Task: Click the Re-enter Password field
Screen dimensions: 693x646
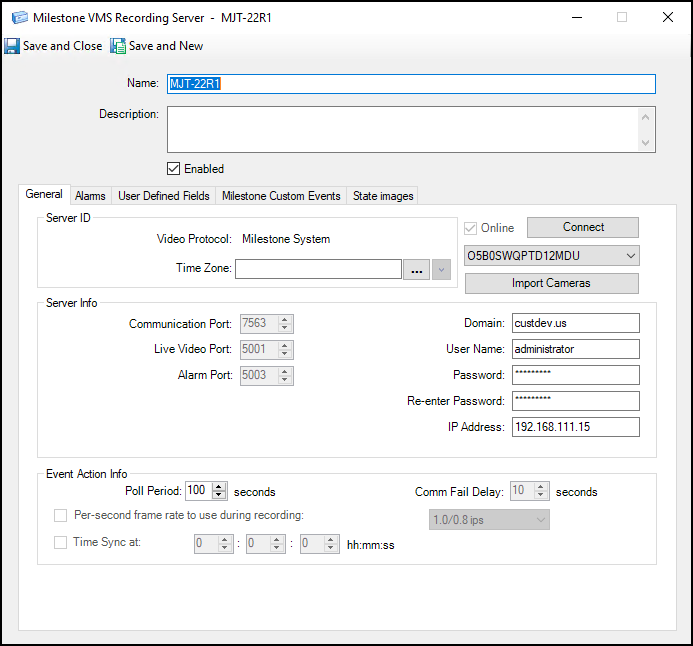Action: click(x=575, y=401)
